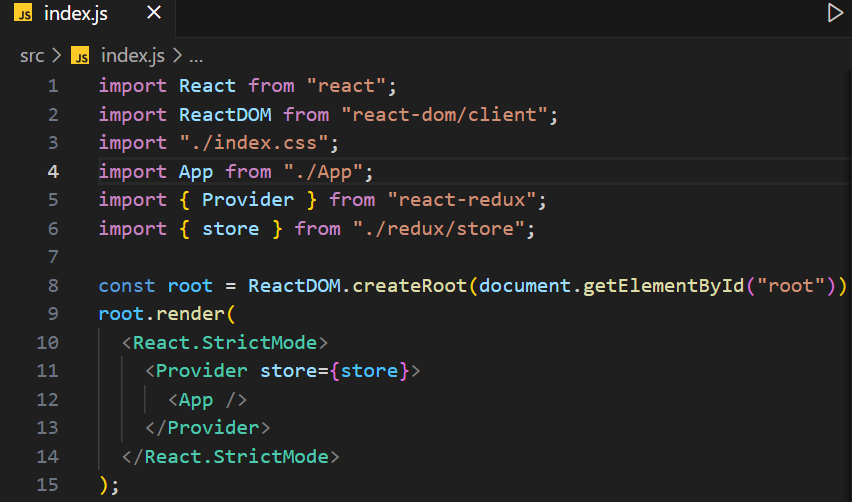Click line number 8 in the gutter
This screenshot has width=852, height=502.
[53, 286]
